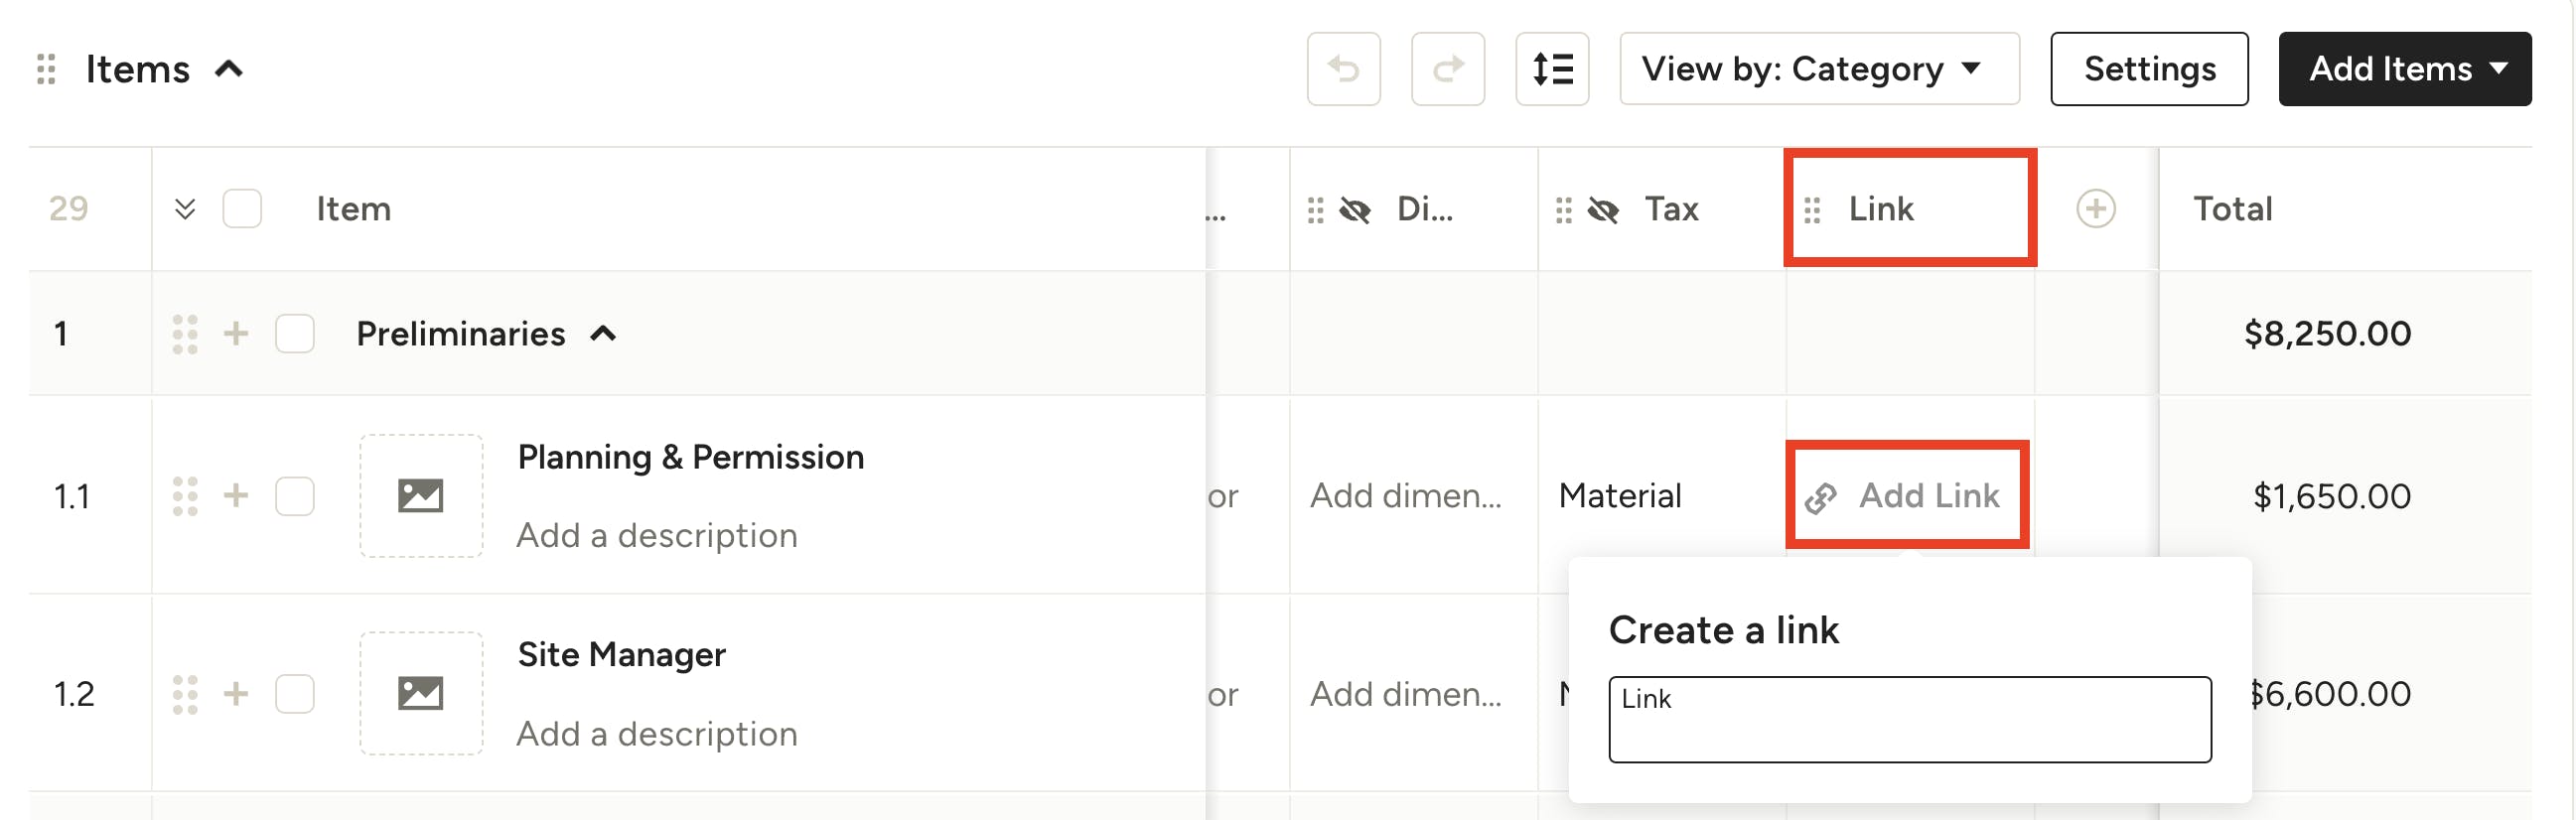The height and width of the screenshot is (820, 2576).
Task: Grab the drag handle beside Items heading
Action: (x=46, y=69)
